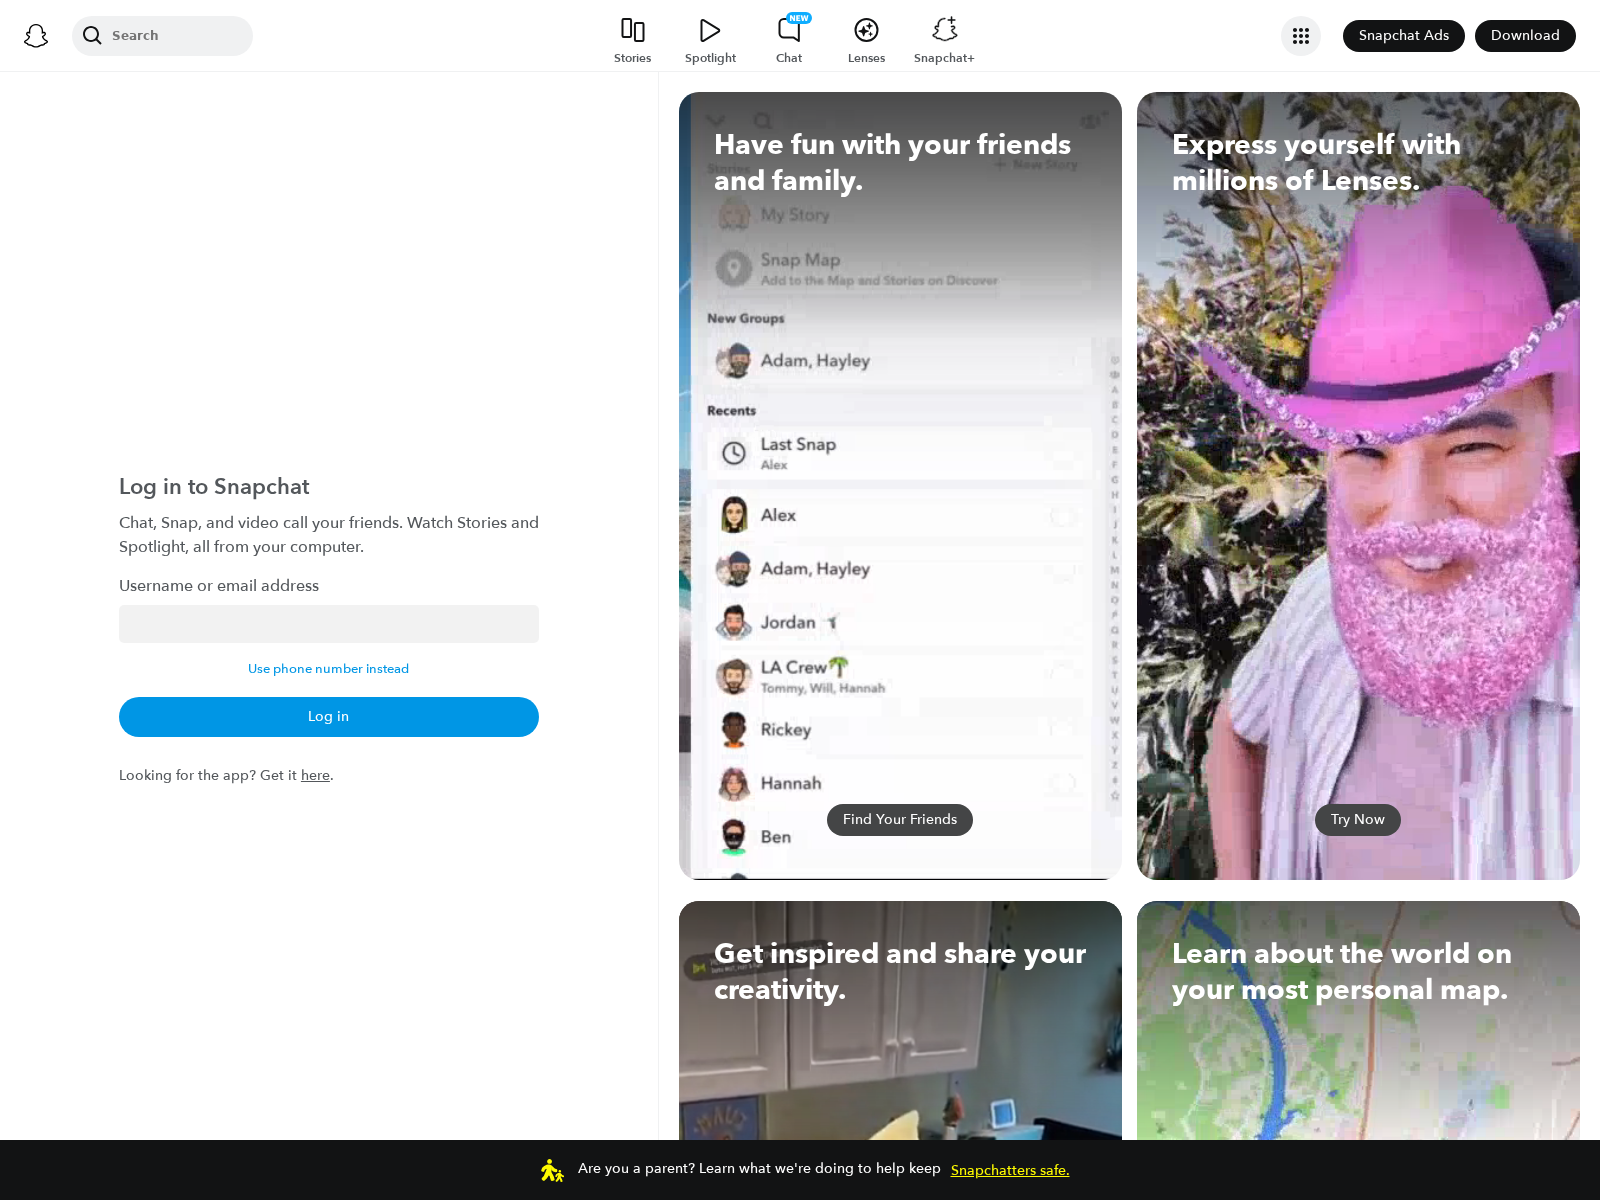Open the Snapchatters safe link
Screen dimensions: 1600x1200
tap(1009, 1170)
